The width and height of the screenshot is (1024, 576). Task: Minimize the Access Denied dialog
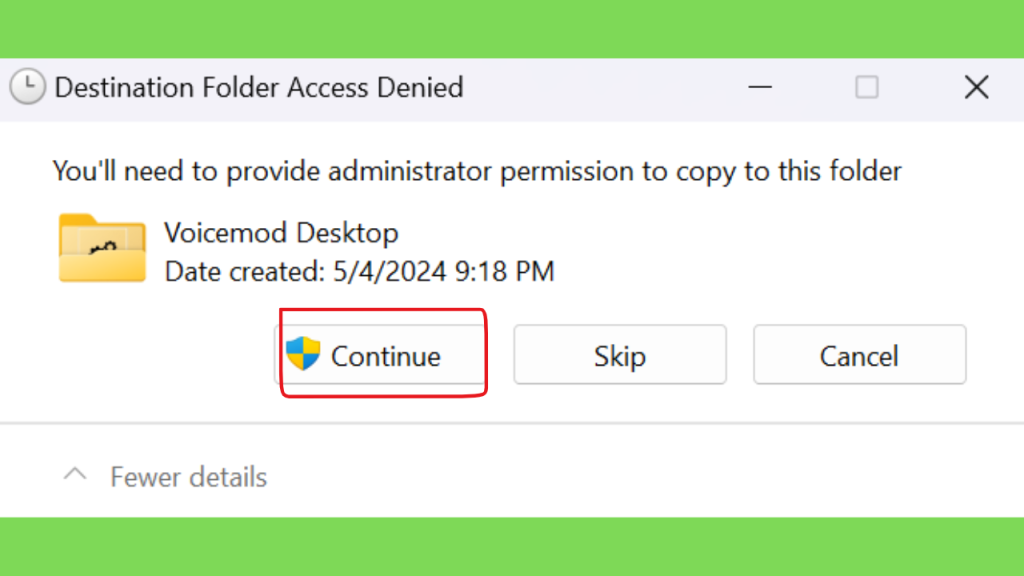point(760,87)
